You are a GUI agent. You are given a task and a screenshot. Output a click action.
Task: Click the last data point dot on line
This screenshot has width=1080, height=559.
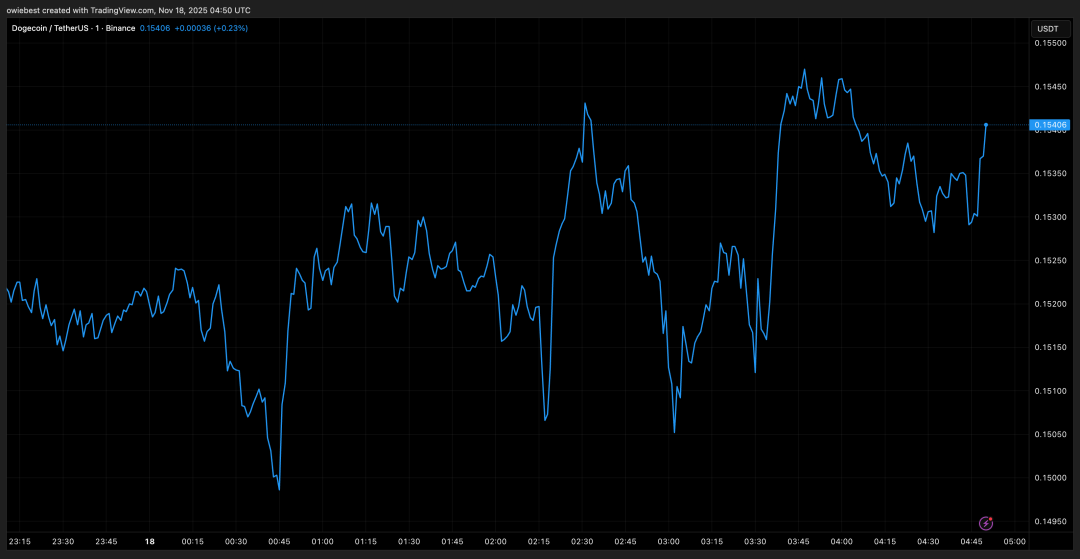tap(986, 125)
